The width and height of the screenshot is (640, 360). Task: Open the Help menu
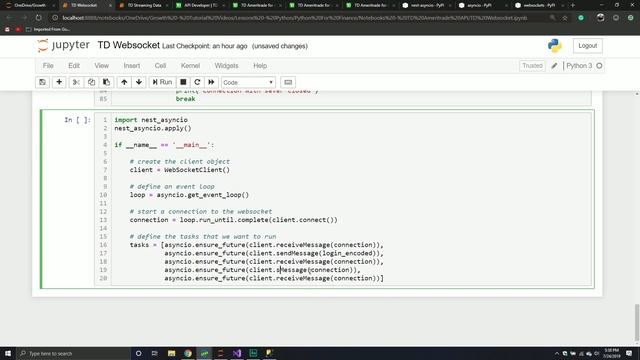click(260, 66)
